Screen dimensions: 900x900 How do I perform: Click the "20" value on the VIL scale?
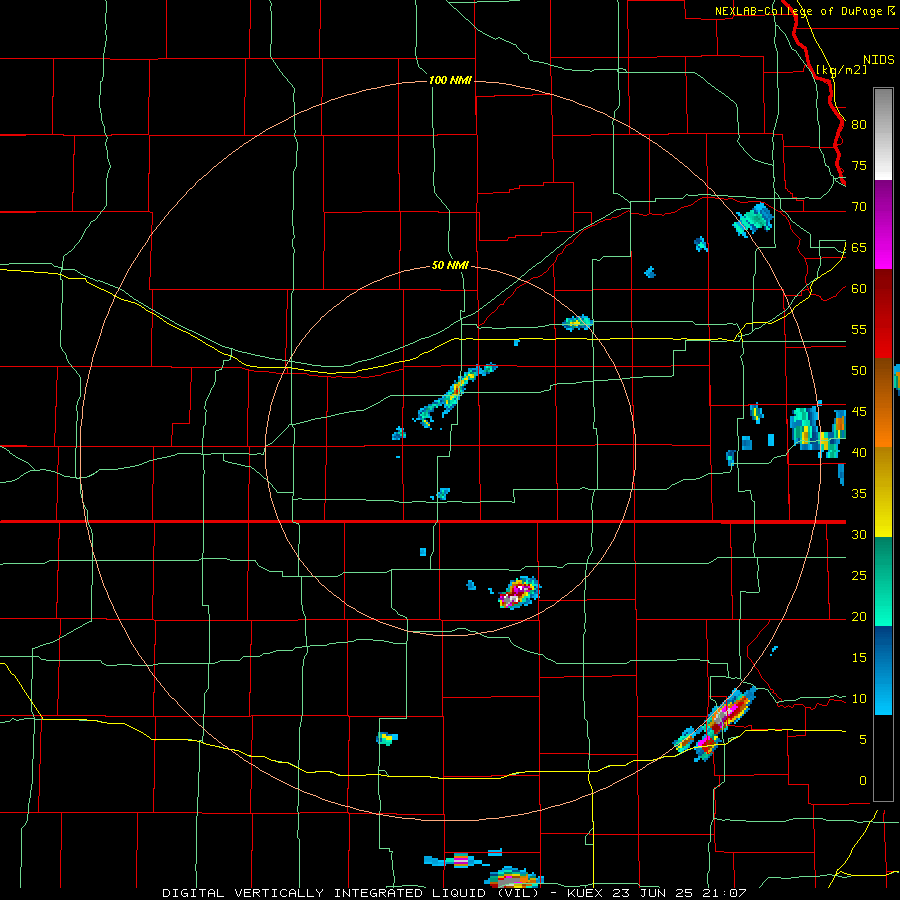(859, 617)
